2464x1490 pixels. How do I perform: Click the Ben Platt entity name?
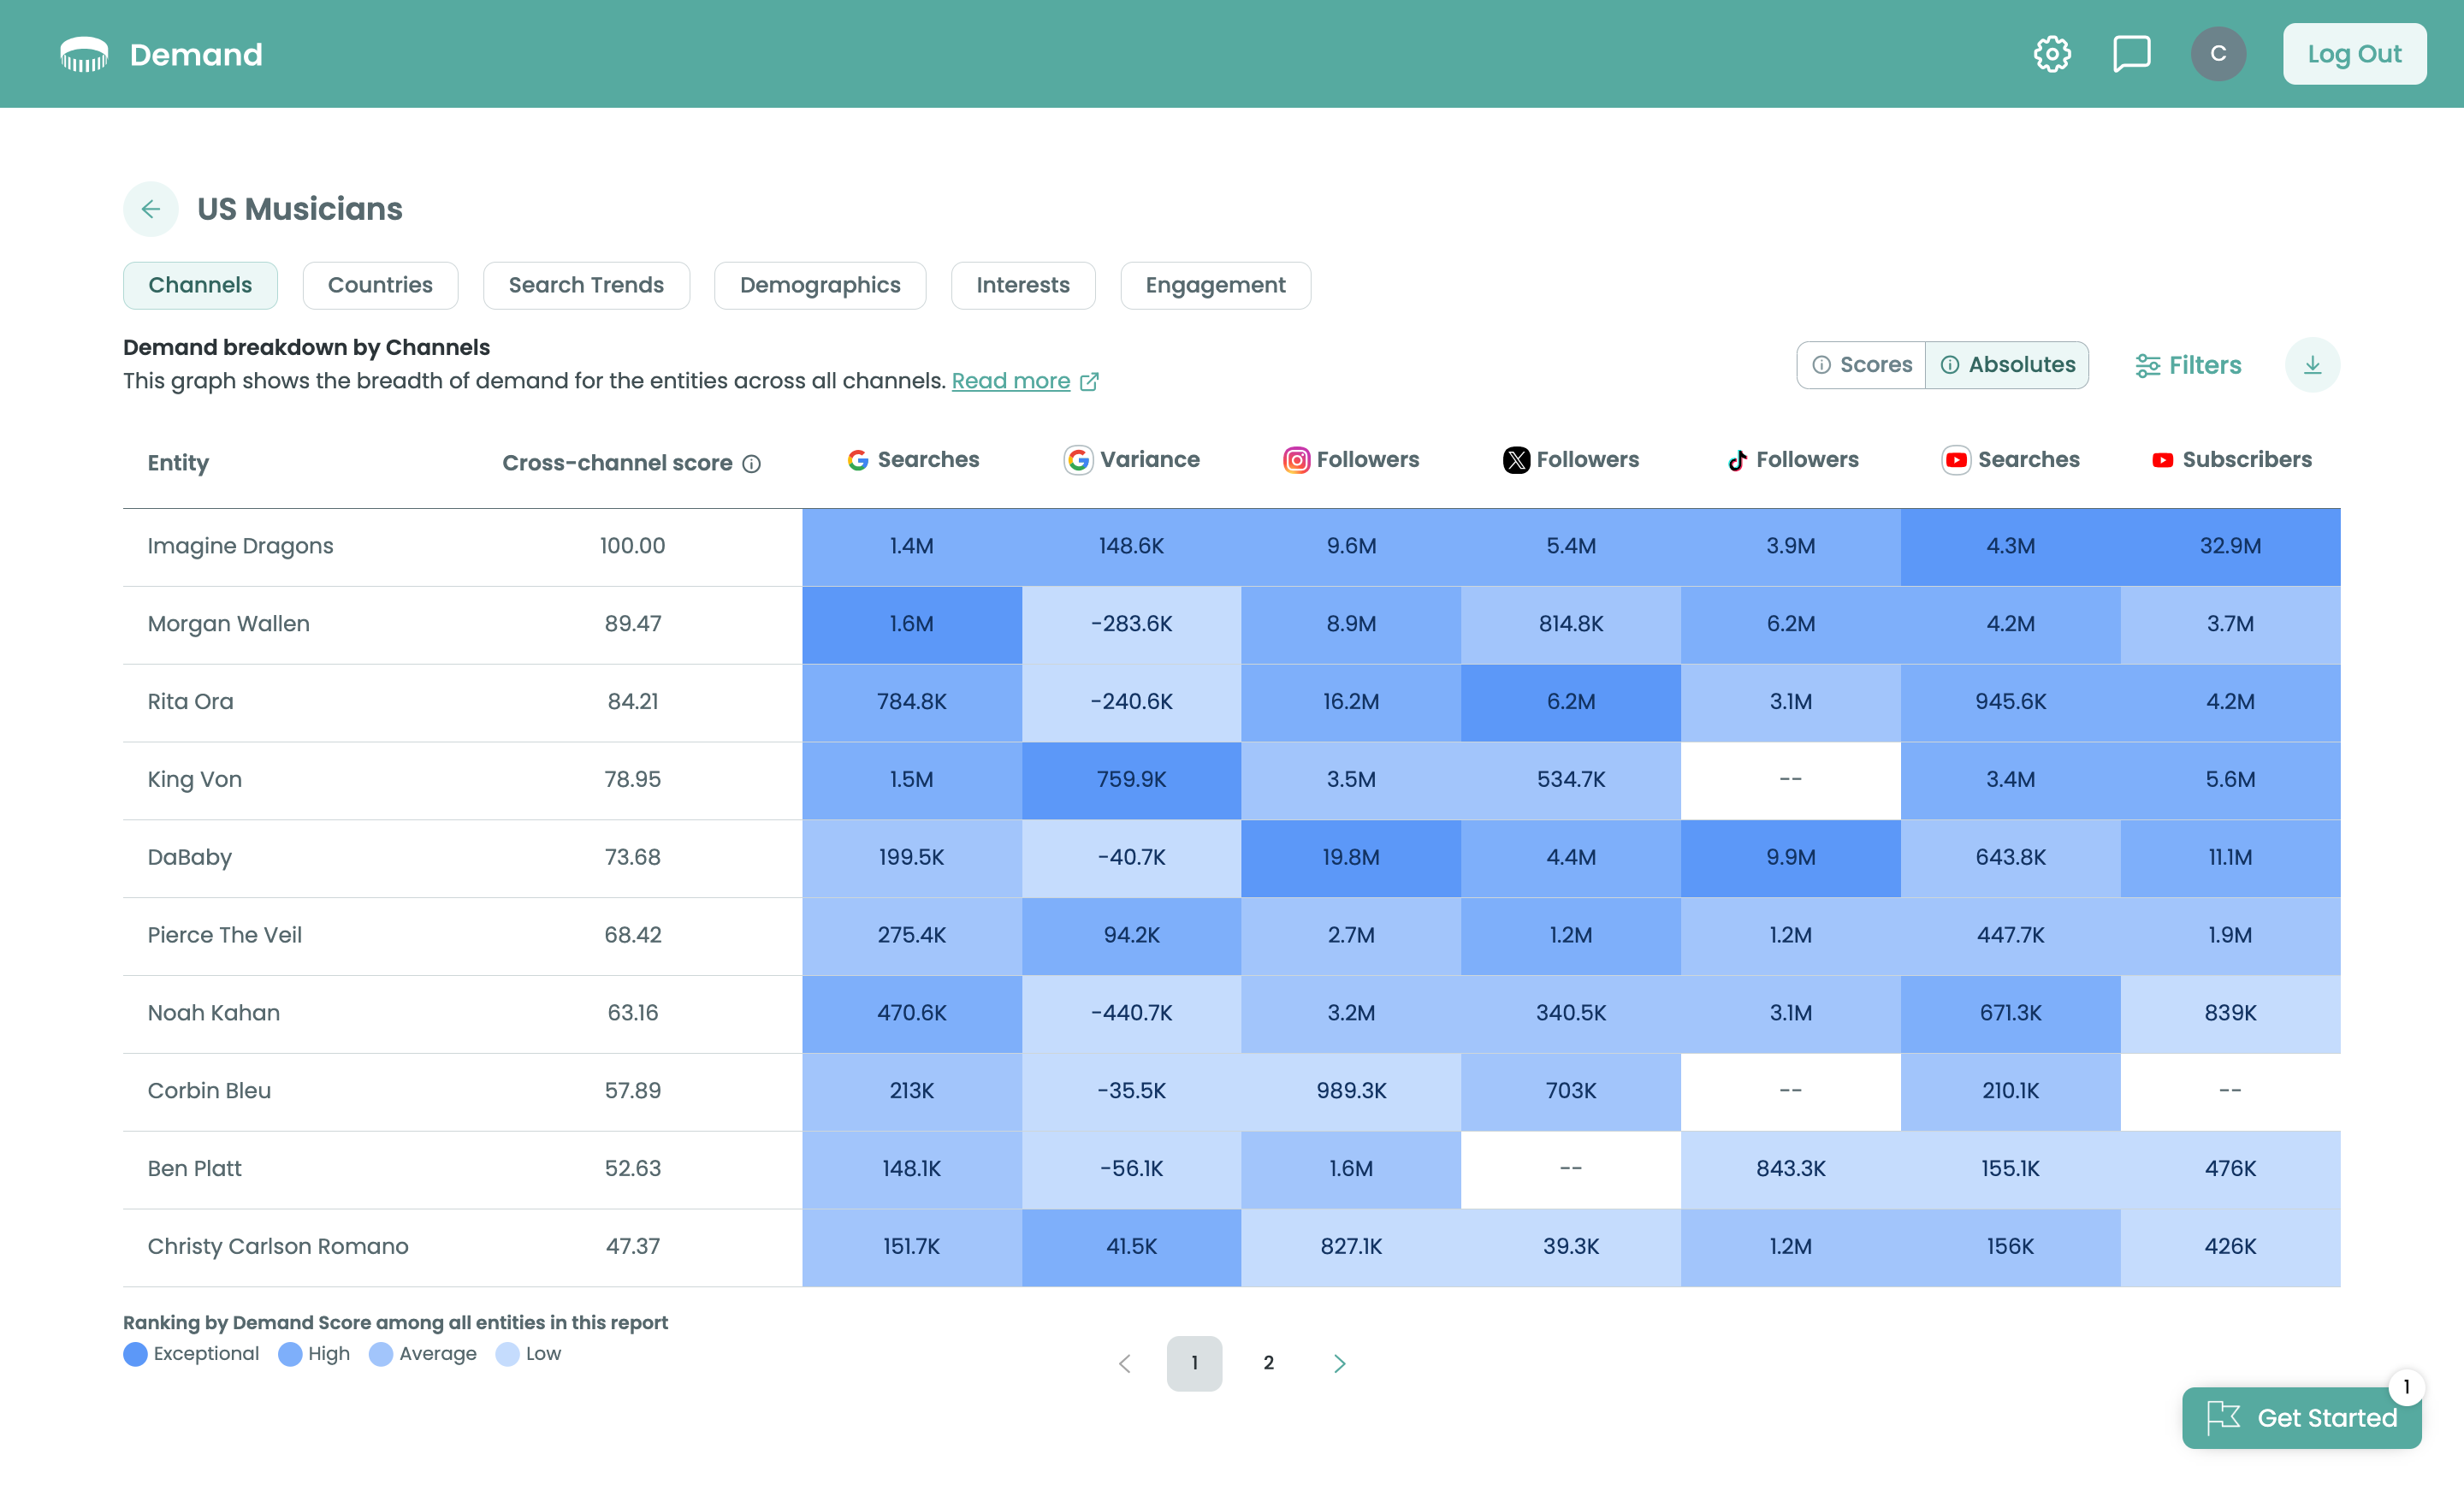click(x=194, y=1169)
